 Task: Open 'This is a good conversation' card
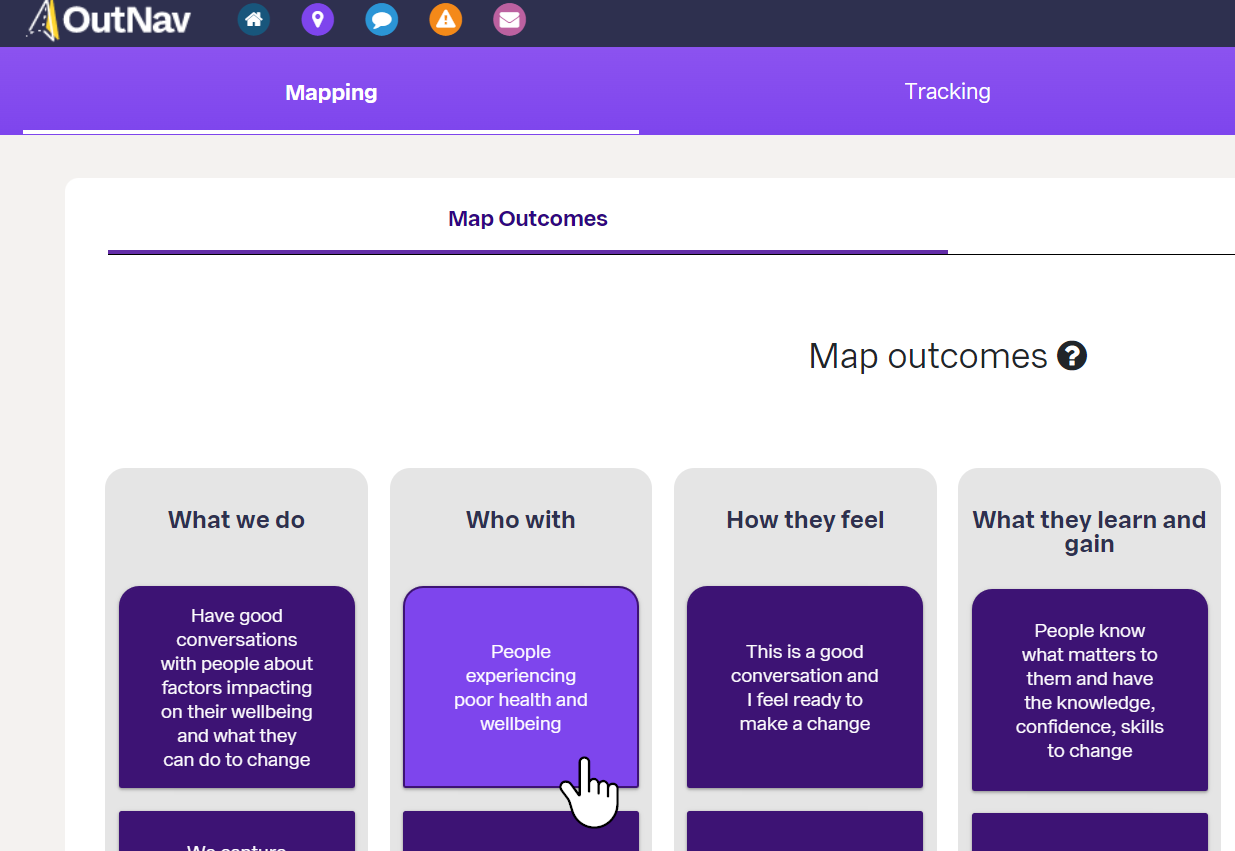[805, 687]
